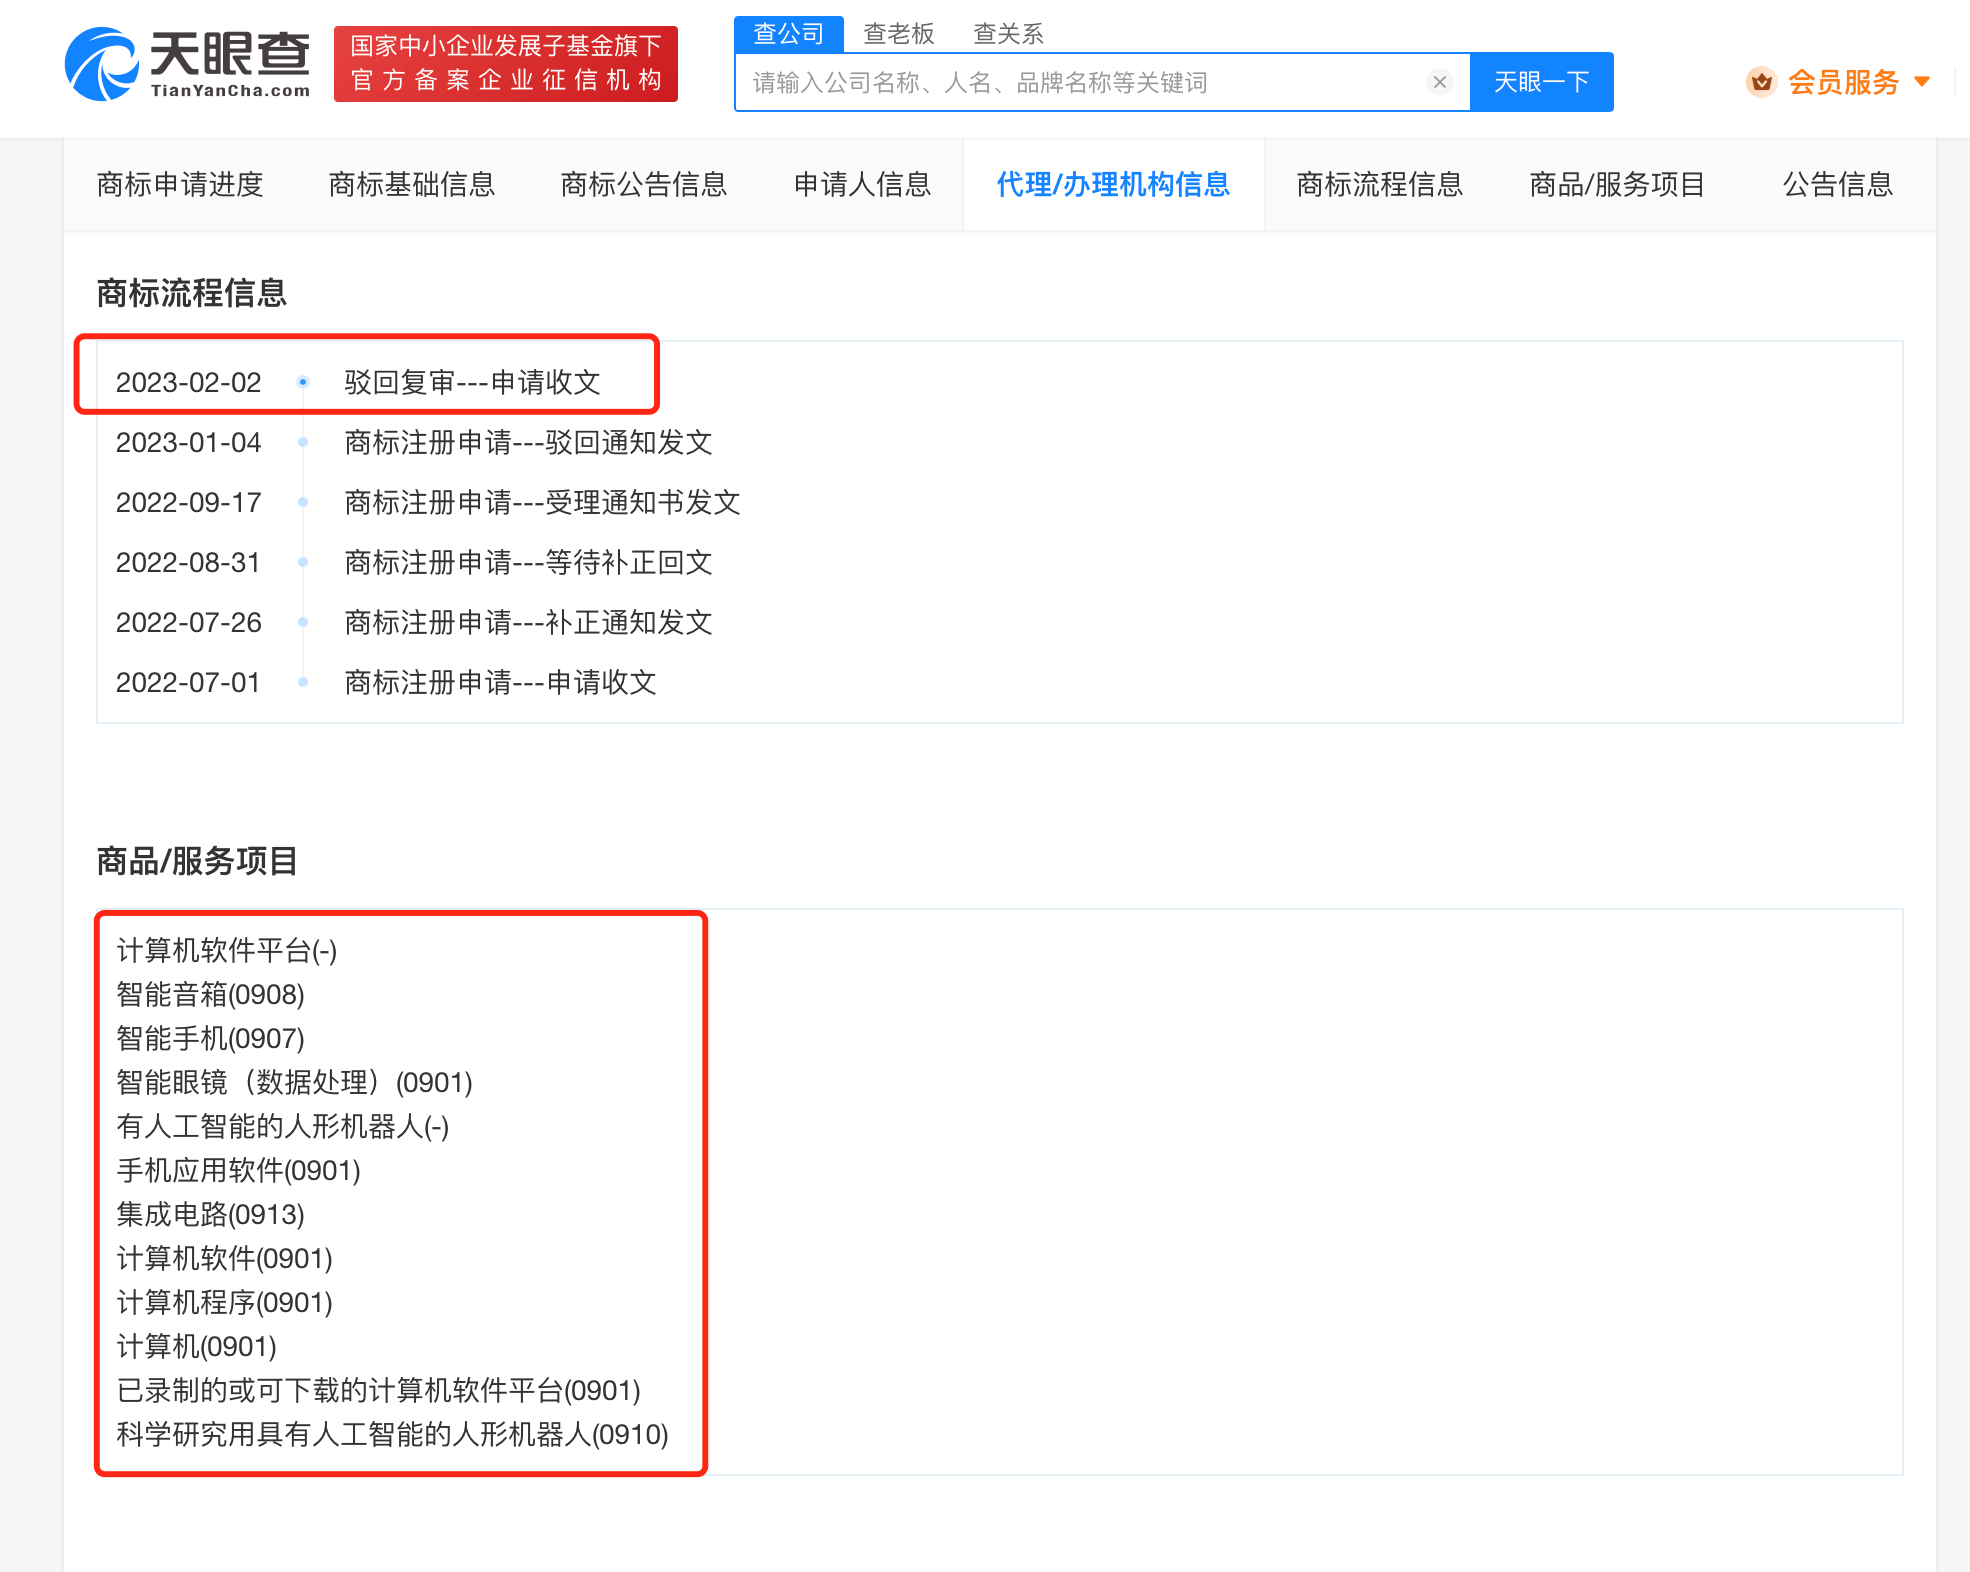Click the item 有人工智能的人形机器人(-)
This screenshot has height=1572, width=1970.
pyautogui.click(x=283, y=1126)
